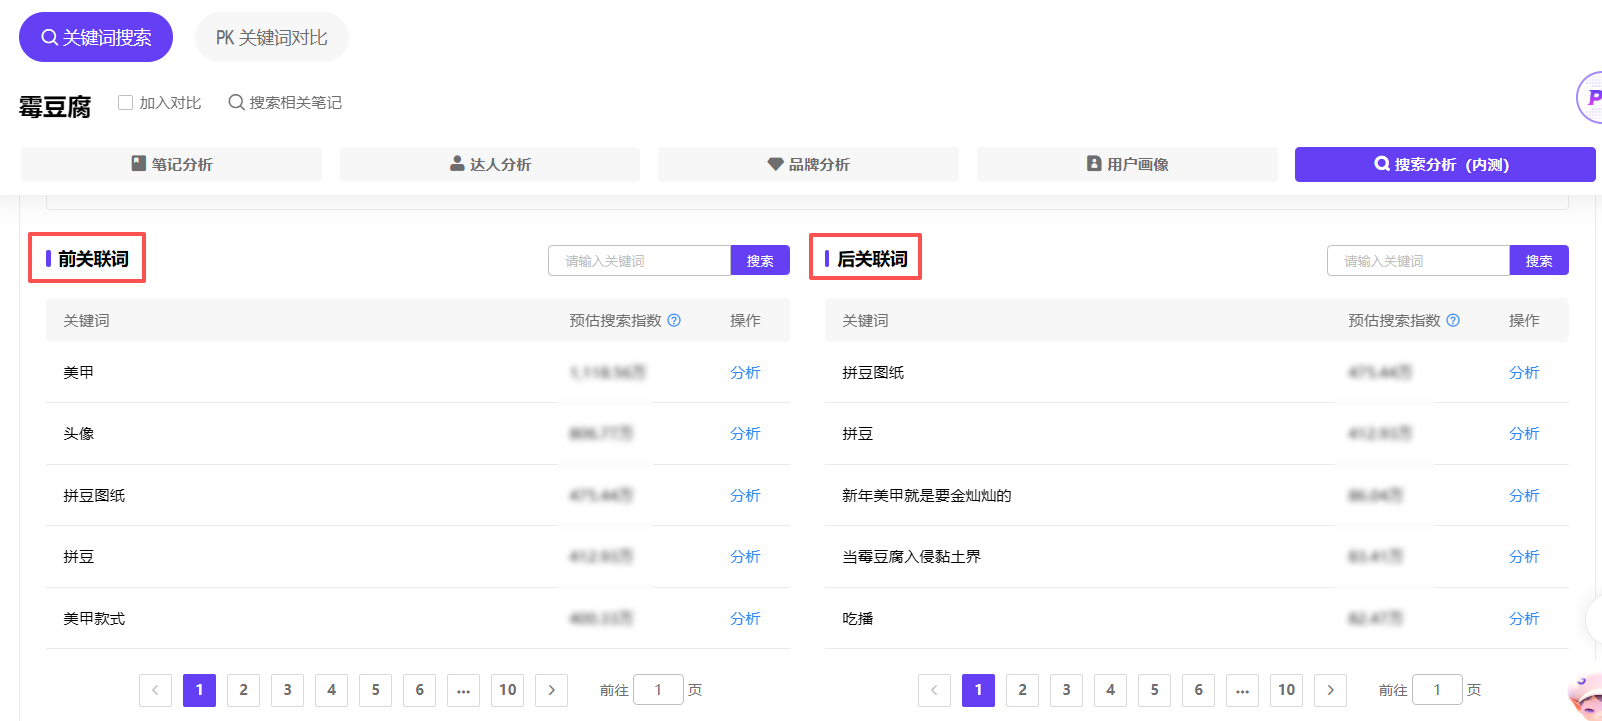Check the 加入对比 checkbox
The width and height of the screenshot is (1602, 721).
(x=126, y=102)
